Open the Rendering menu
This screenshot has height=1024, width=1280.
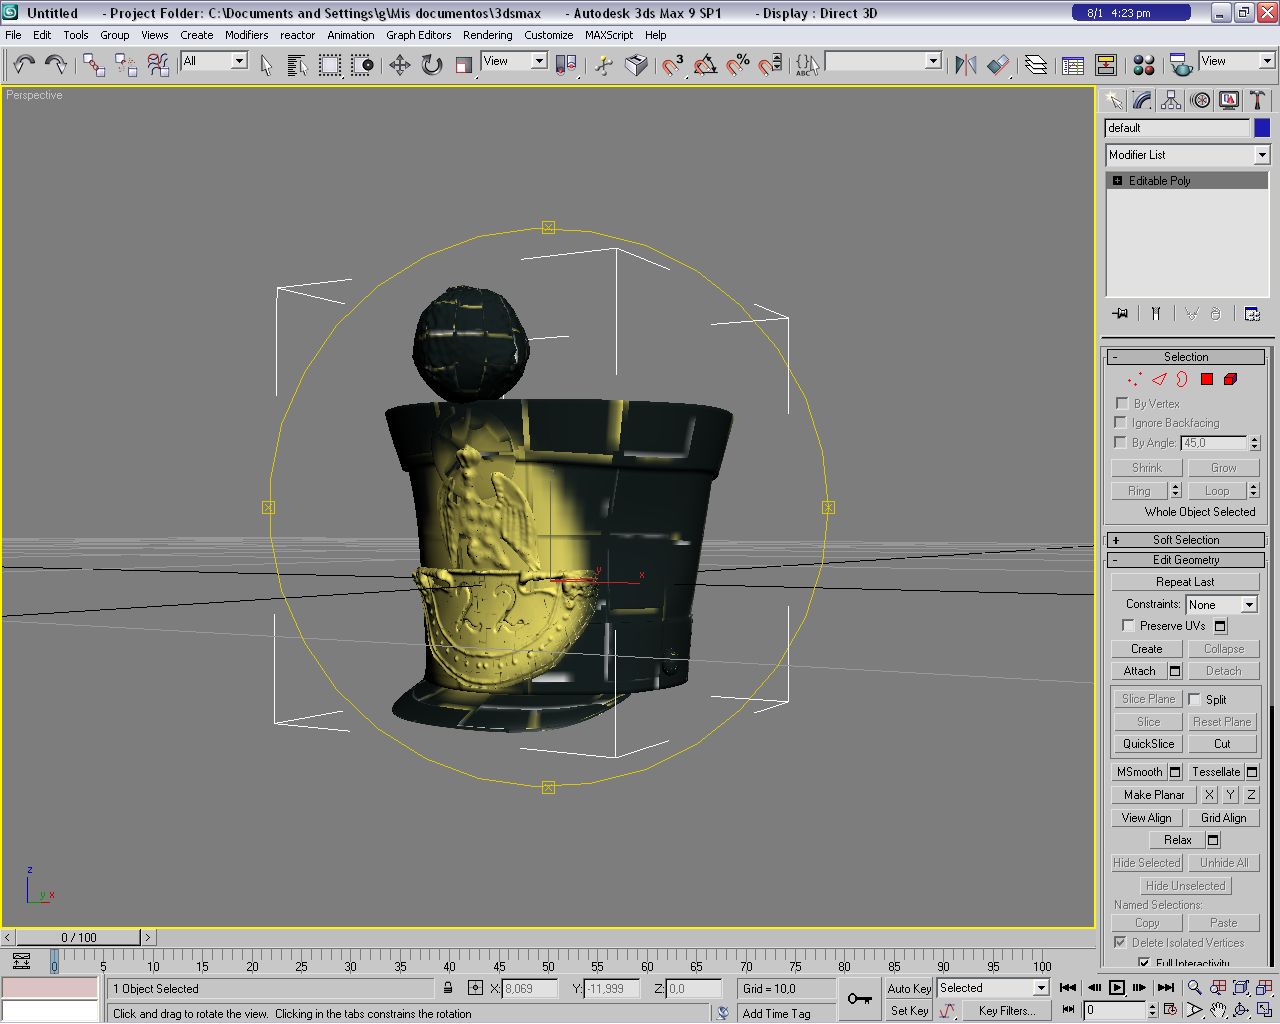[487, 35]
